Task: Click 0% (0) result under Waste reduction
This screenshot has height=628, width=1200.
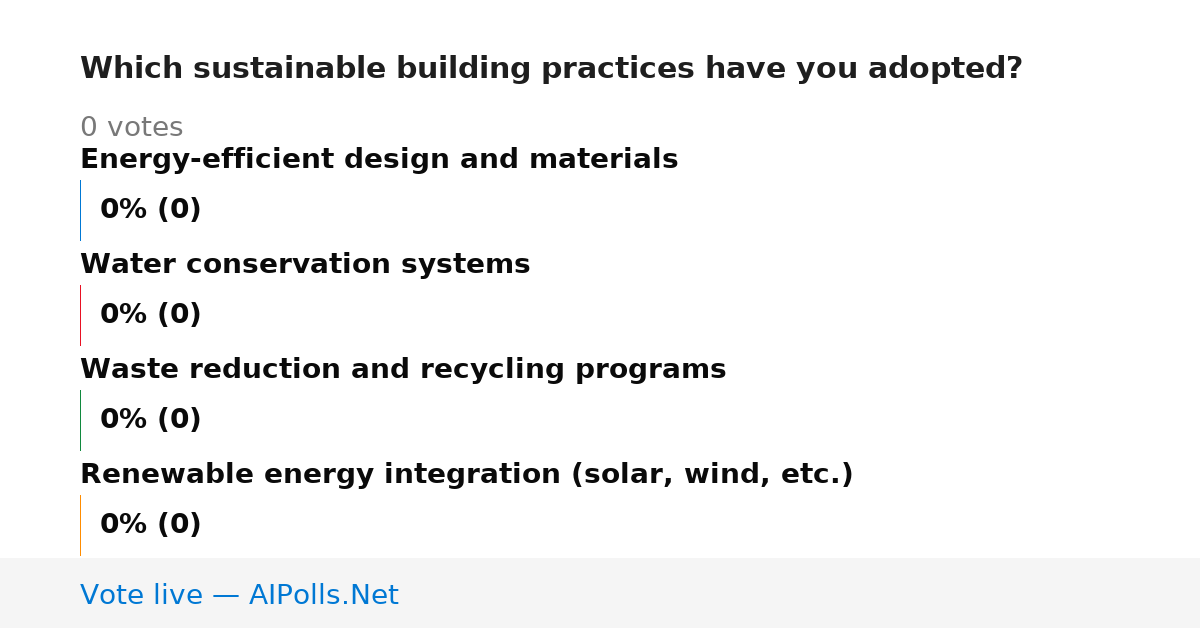Action: [151, 420]
